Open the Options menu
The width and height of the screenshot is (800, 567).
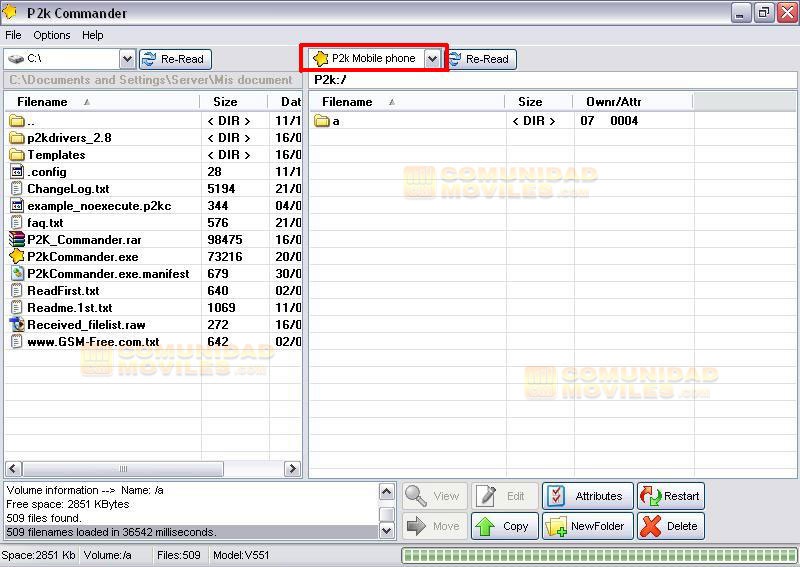(52, 35)
